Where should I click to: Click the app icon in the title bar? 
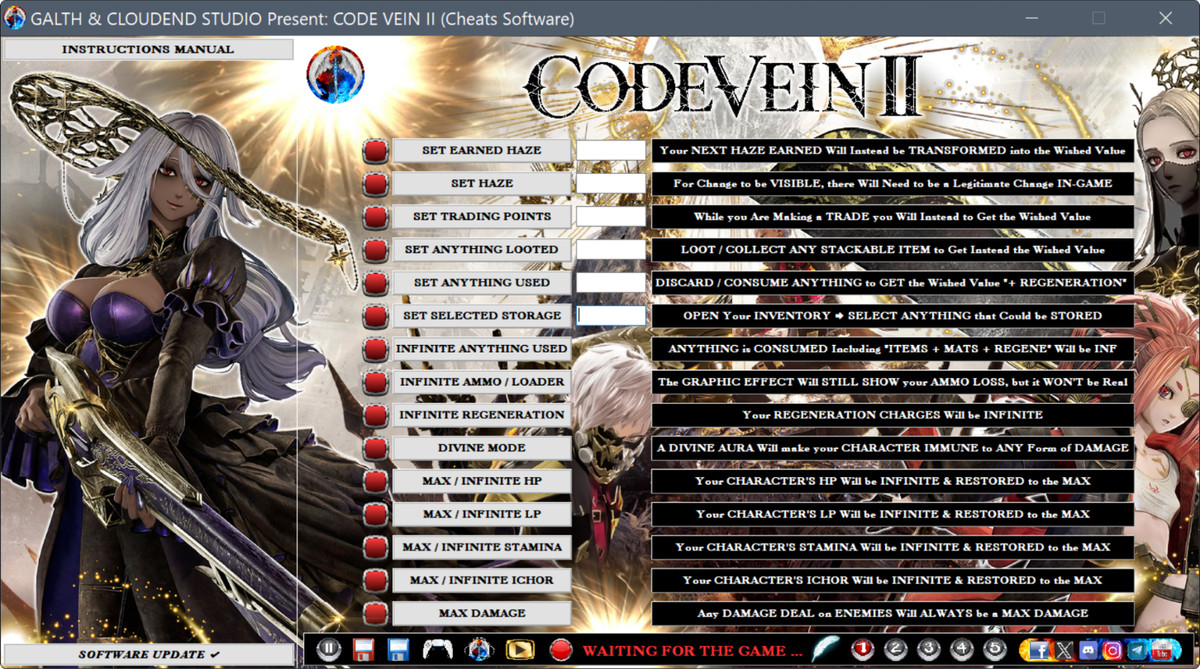click(15, 18)
